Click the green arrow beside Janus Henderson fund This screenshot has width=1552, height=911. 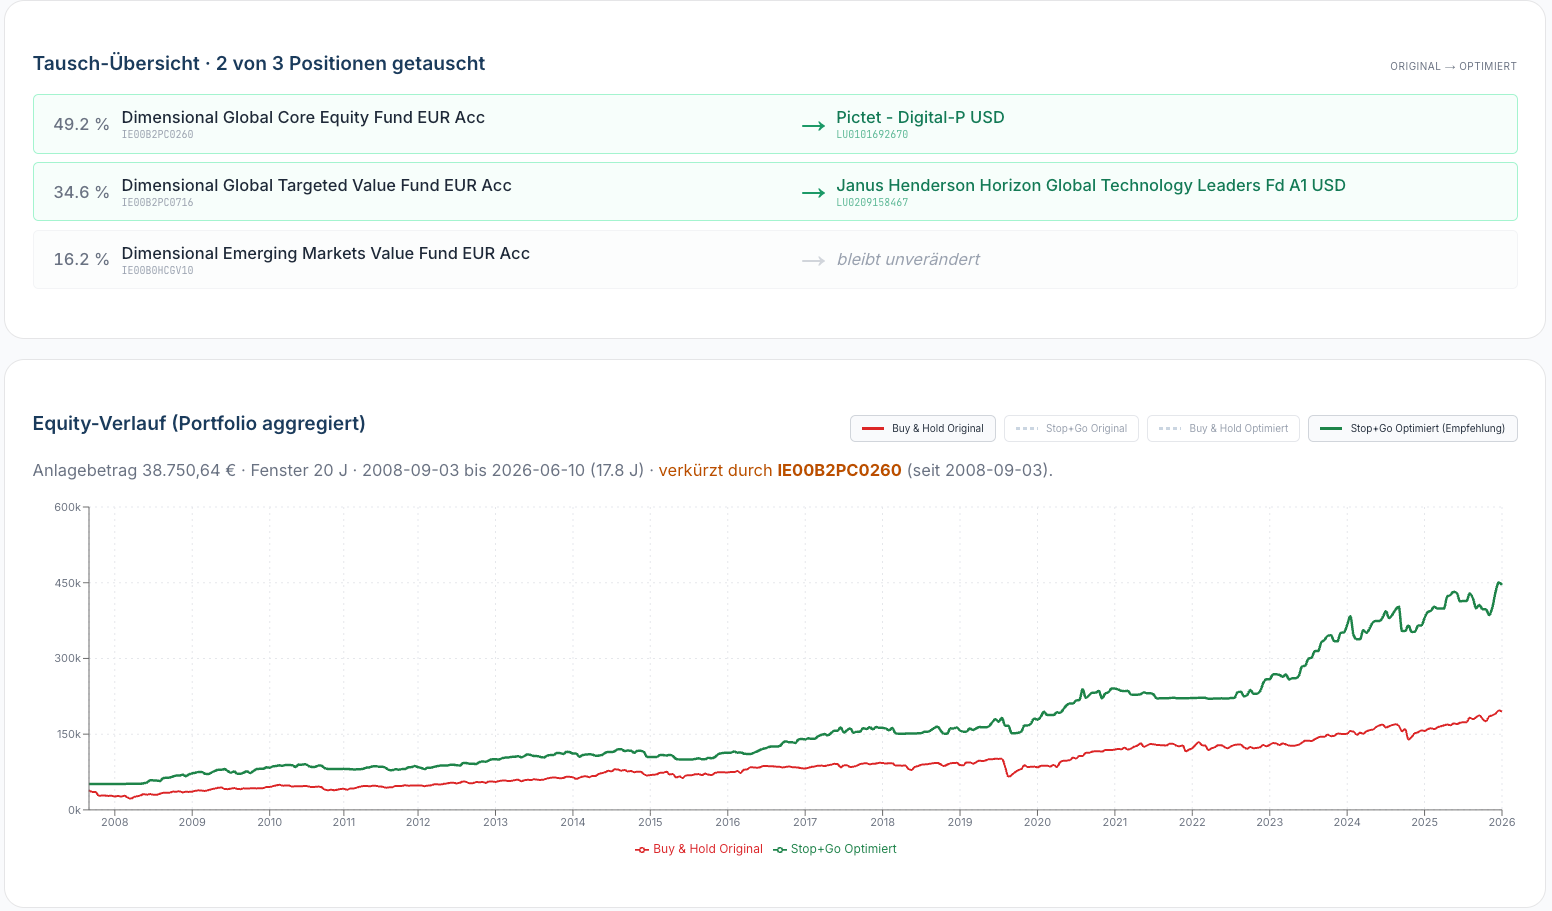813,193
